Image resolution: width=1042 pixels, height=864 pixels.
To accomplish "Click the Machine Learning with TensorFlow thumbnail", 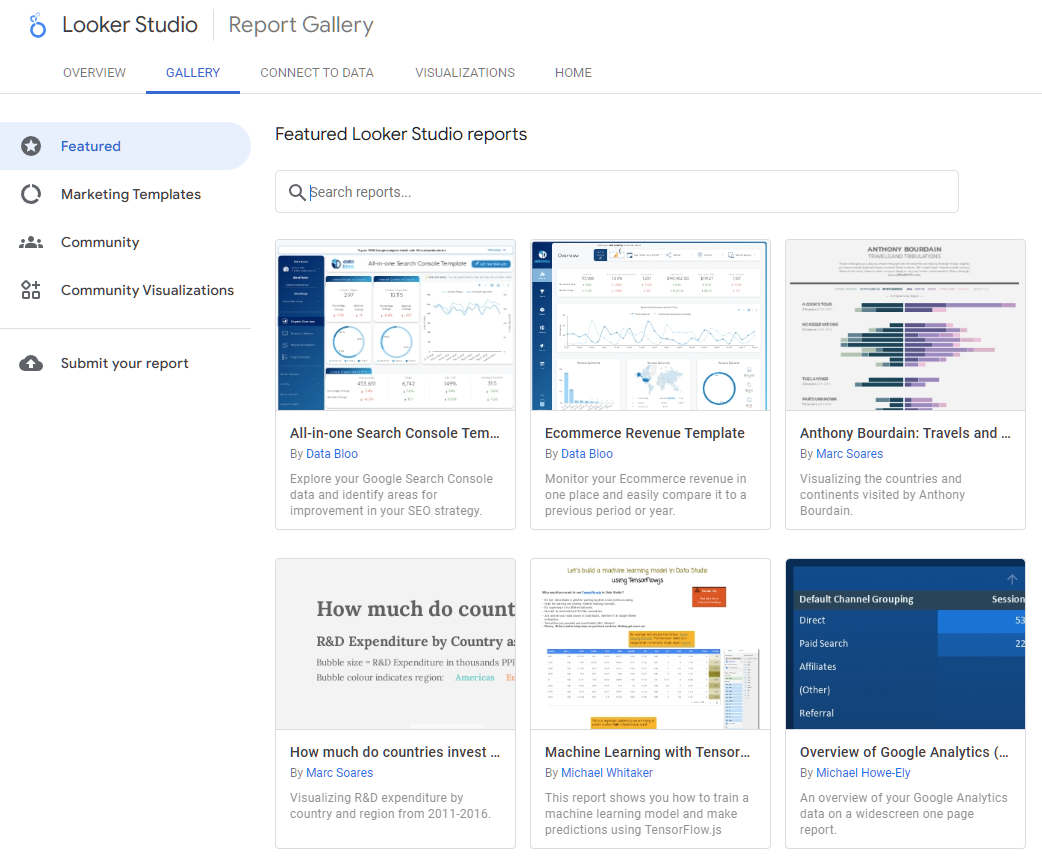I will [650, 643].
